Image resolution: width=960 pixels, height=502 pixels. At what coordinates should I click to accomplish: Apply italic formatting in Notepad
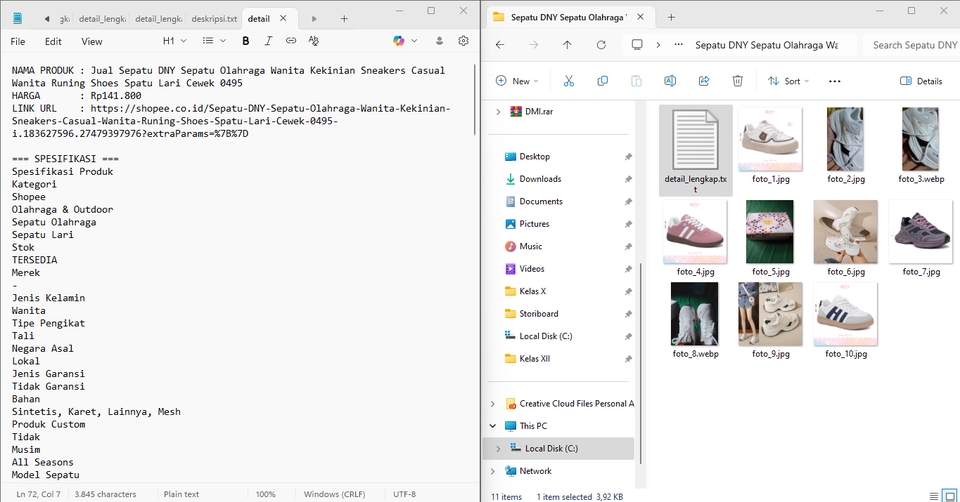(268, 41)
